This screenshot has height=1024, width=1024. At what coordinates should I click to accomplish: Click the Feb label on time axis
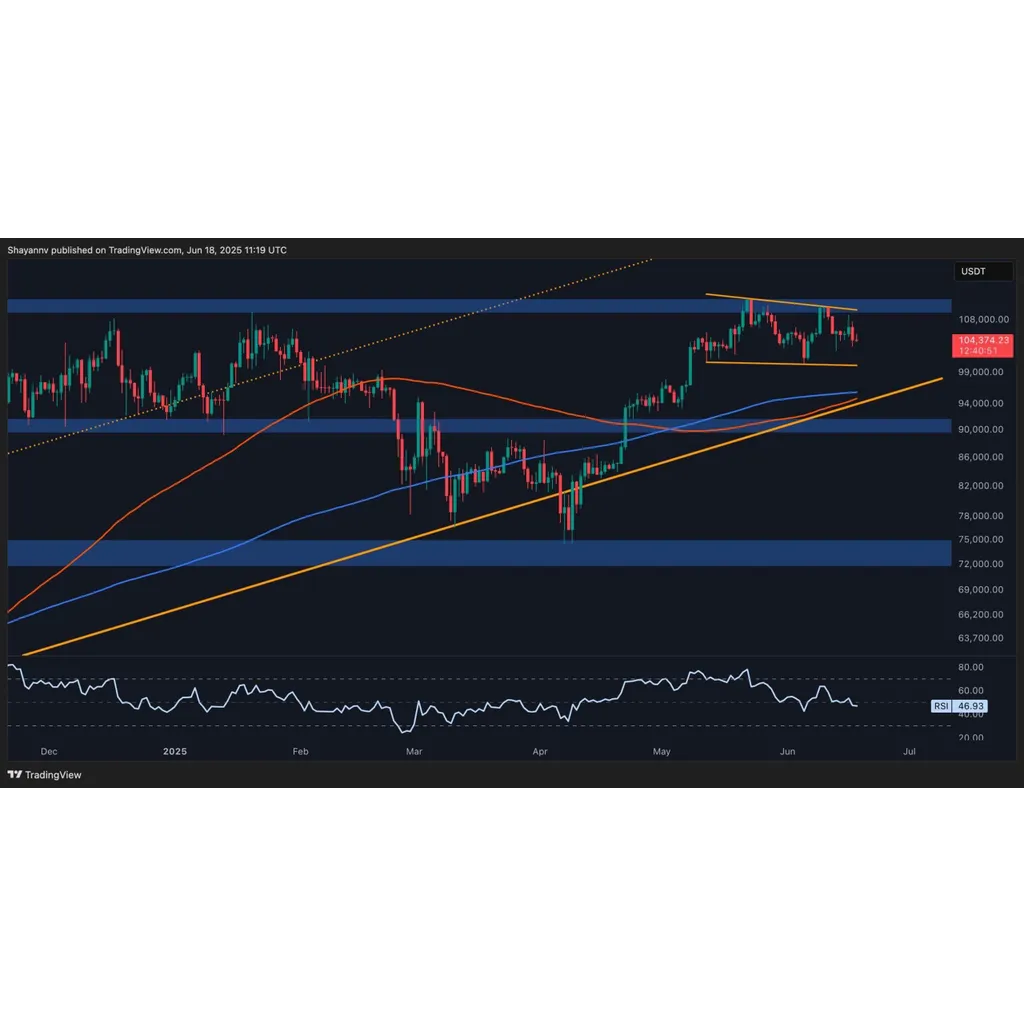coord(300,751)
